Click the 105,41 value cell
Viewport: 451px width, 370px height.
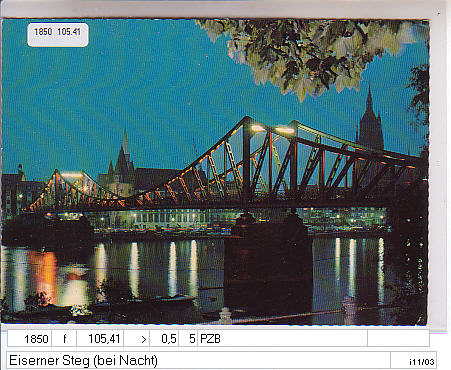click(100, 339)
